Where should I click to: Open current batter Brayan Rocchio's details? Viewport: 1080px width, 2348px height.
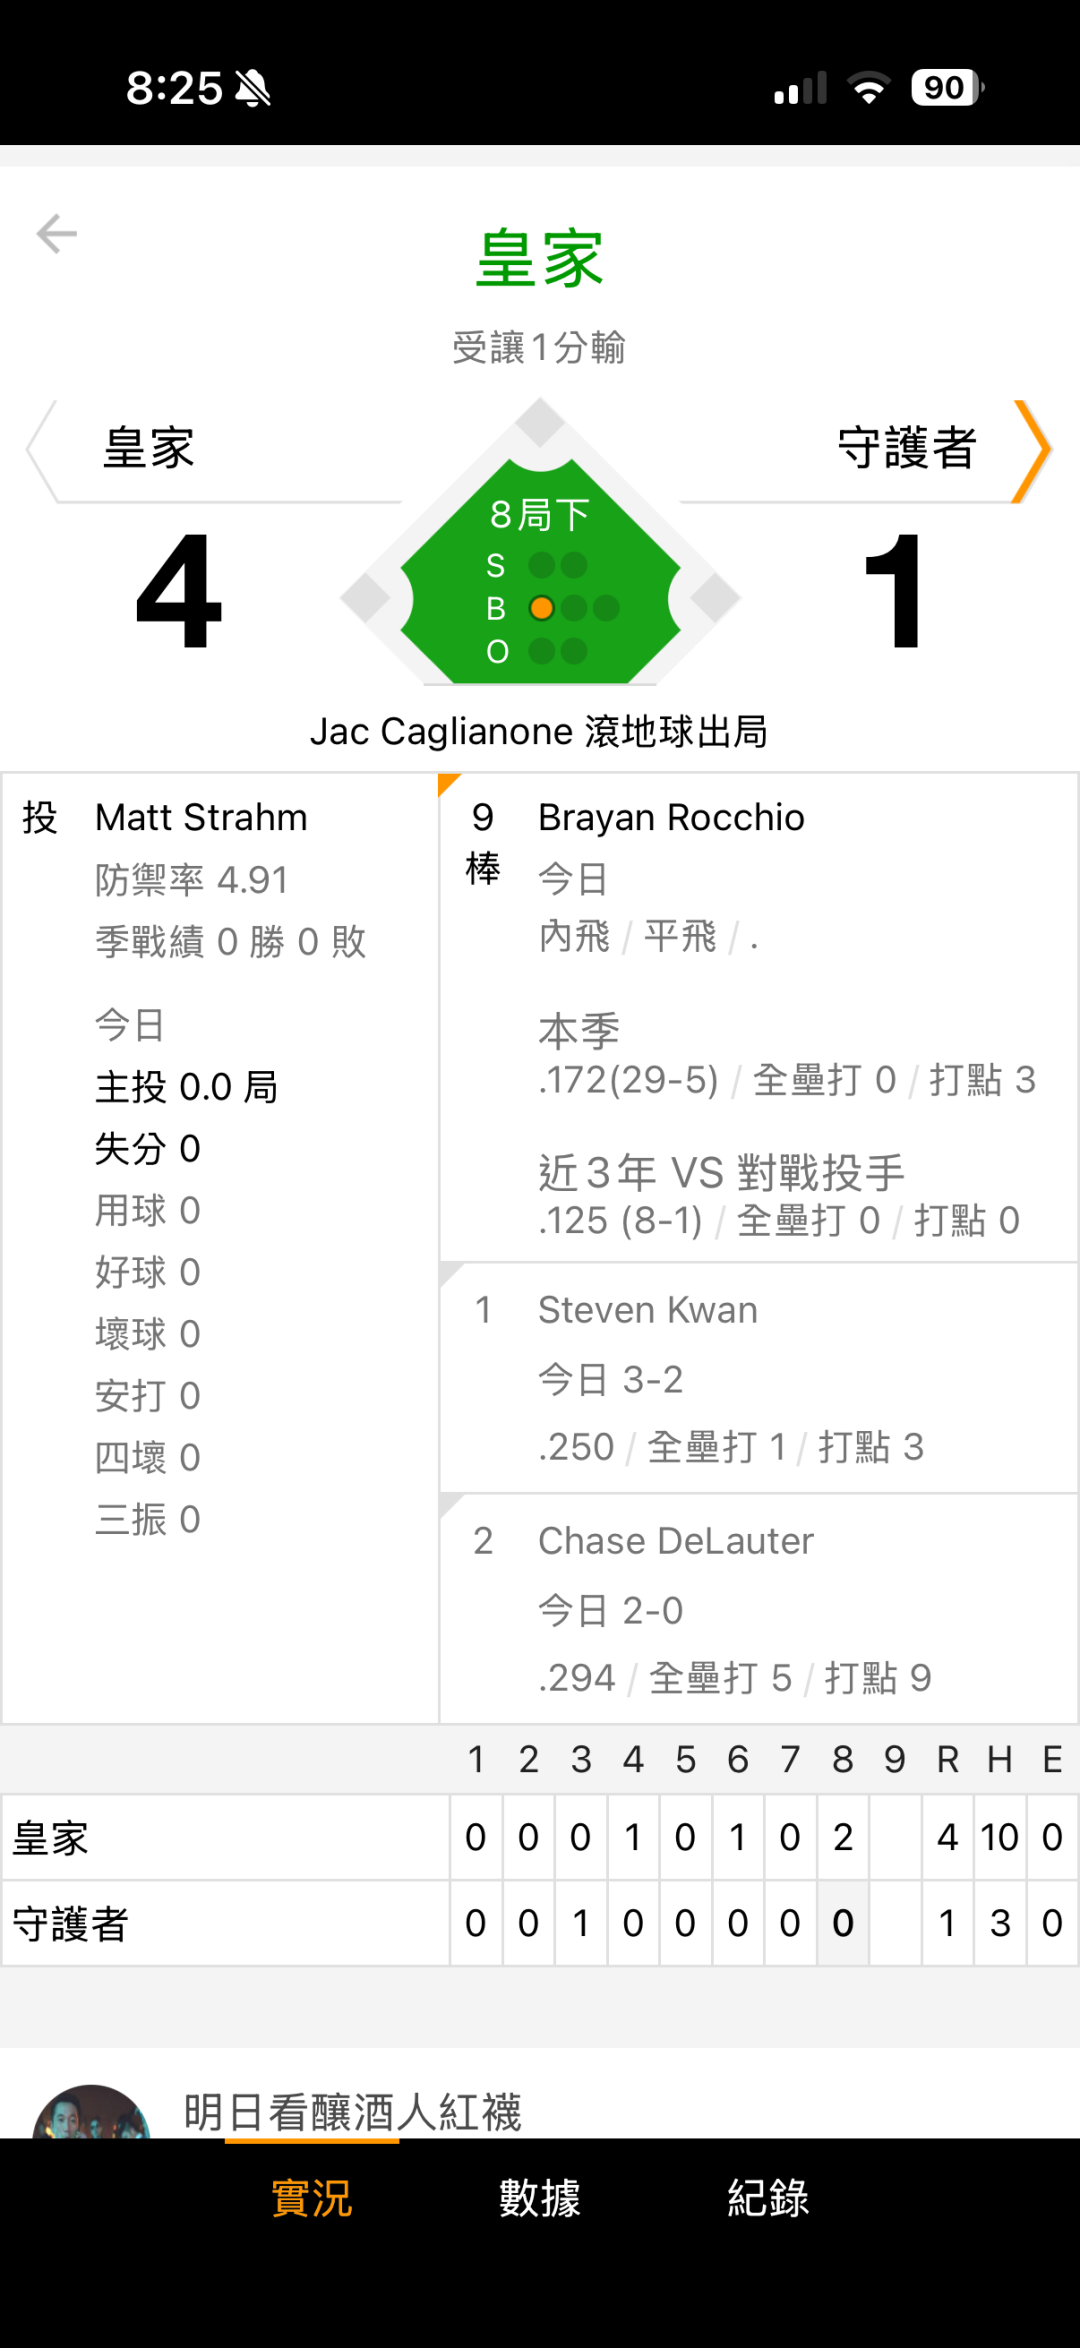(758, 1015)
